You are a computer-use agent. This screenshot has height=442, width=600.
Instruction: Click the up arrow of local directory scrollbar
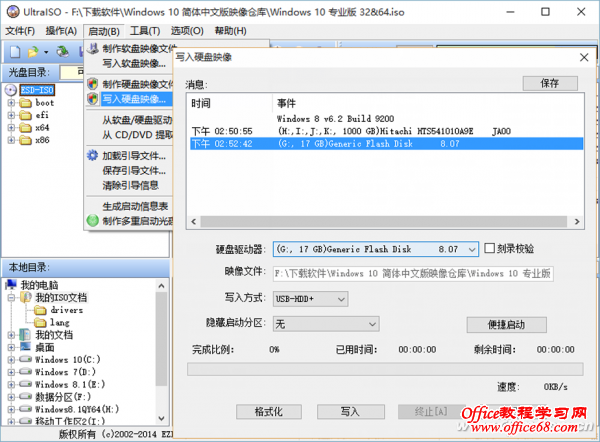161,285
